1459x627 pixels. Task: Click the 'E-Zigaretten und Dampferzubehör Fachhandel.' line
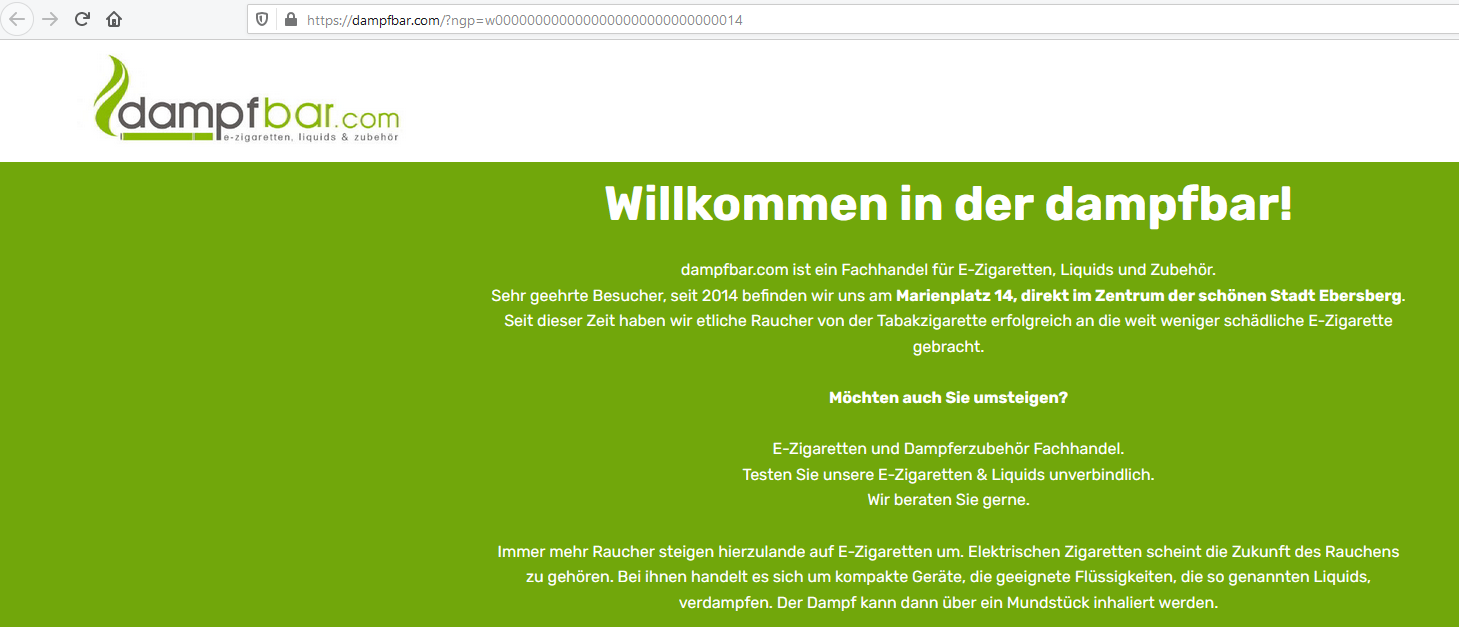(x=948, y=449)
